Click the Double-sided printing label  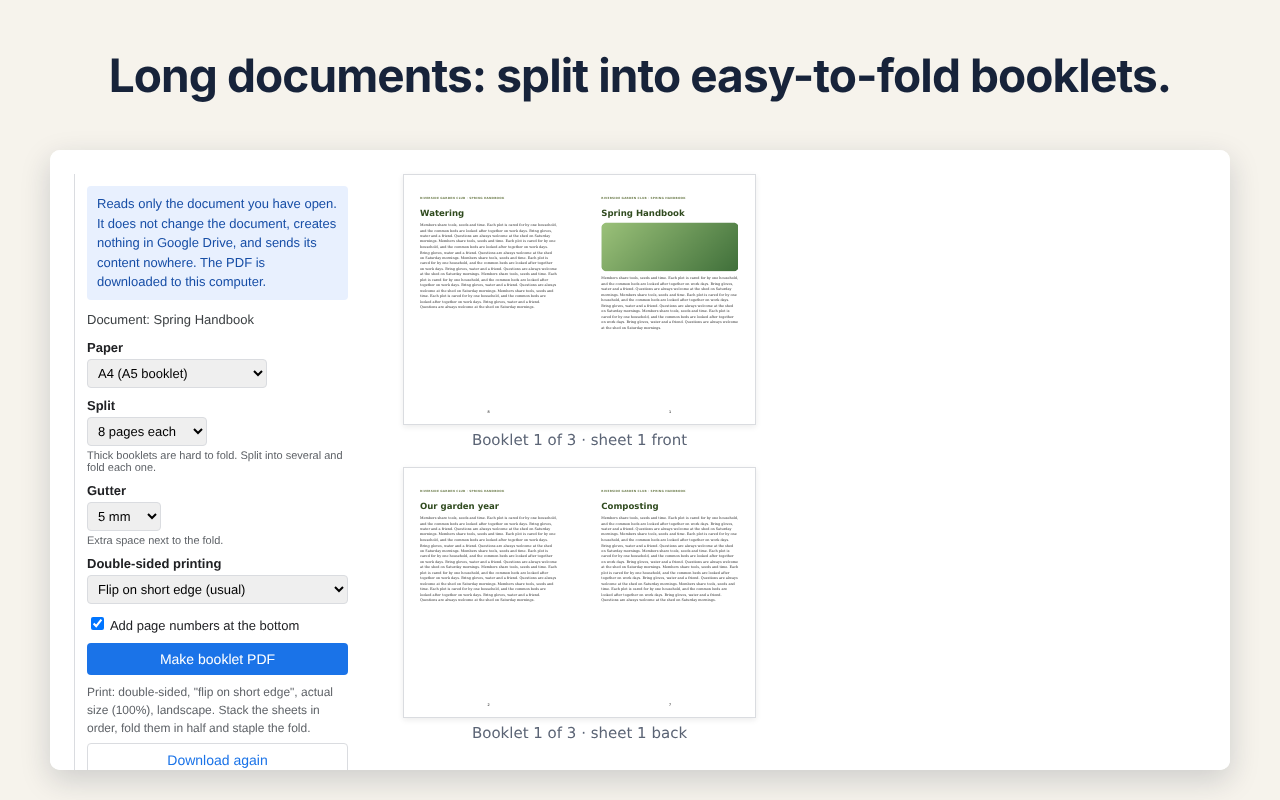[x=154, y=564]
